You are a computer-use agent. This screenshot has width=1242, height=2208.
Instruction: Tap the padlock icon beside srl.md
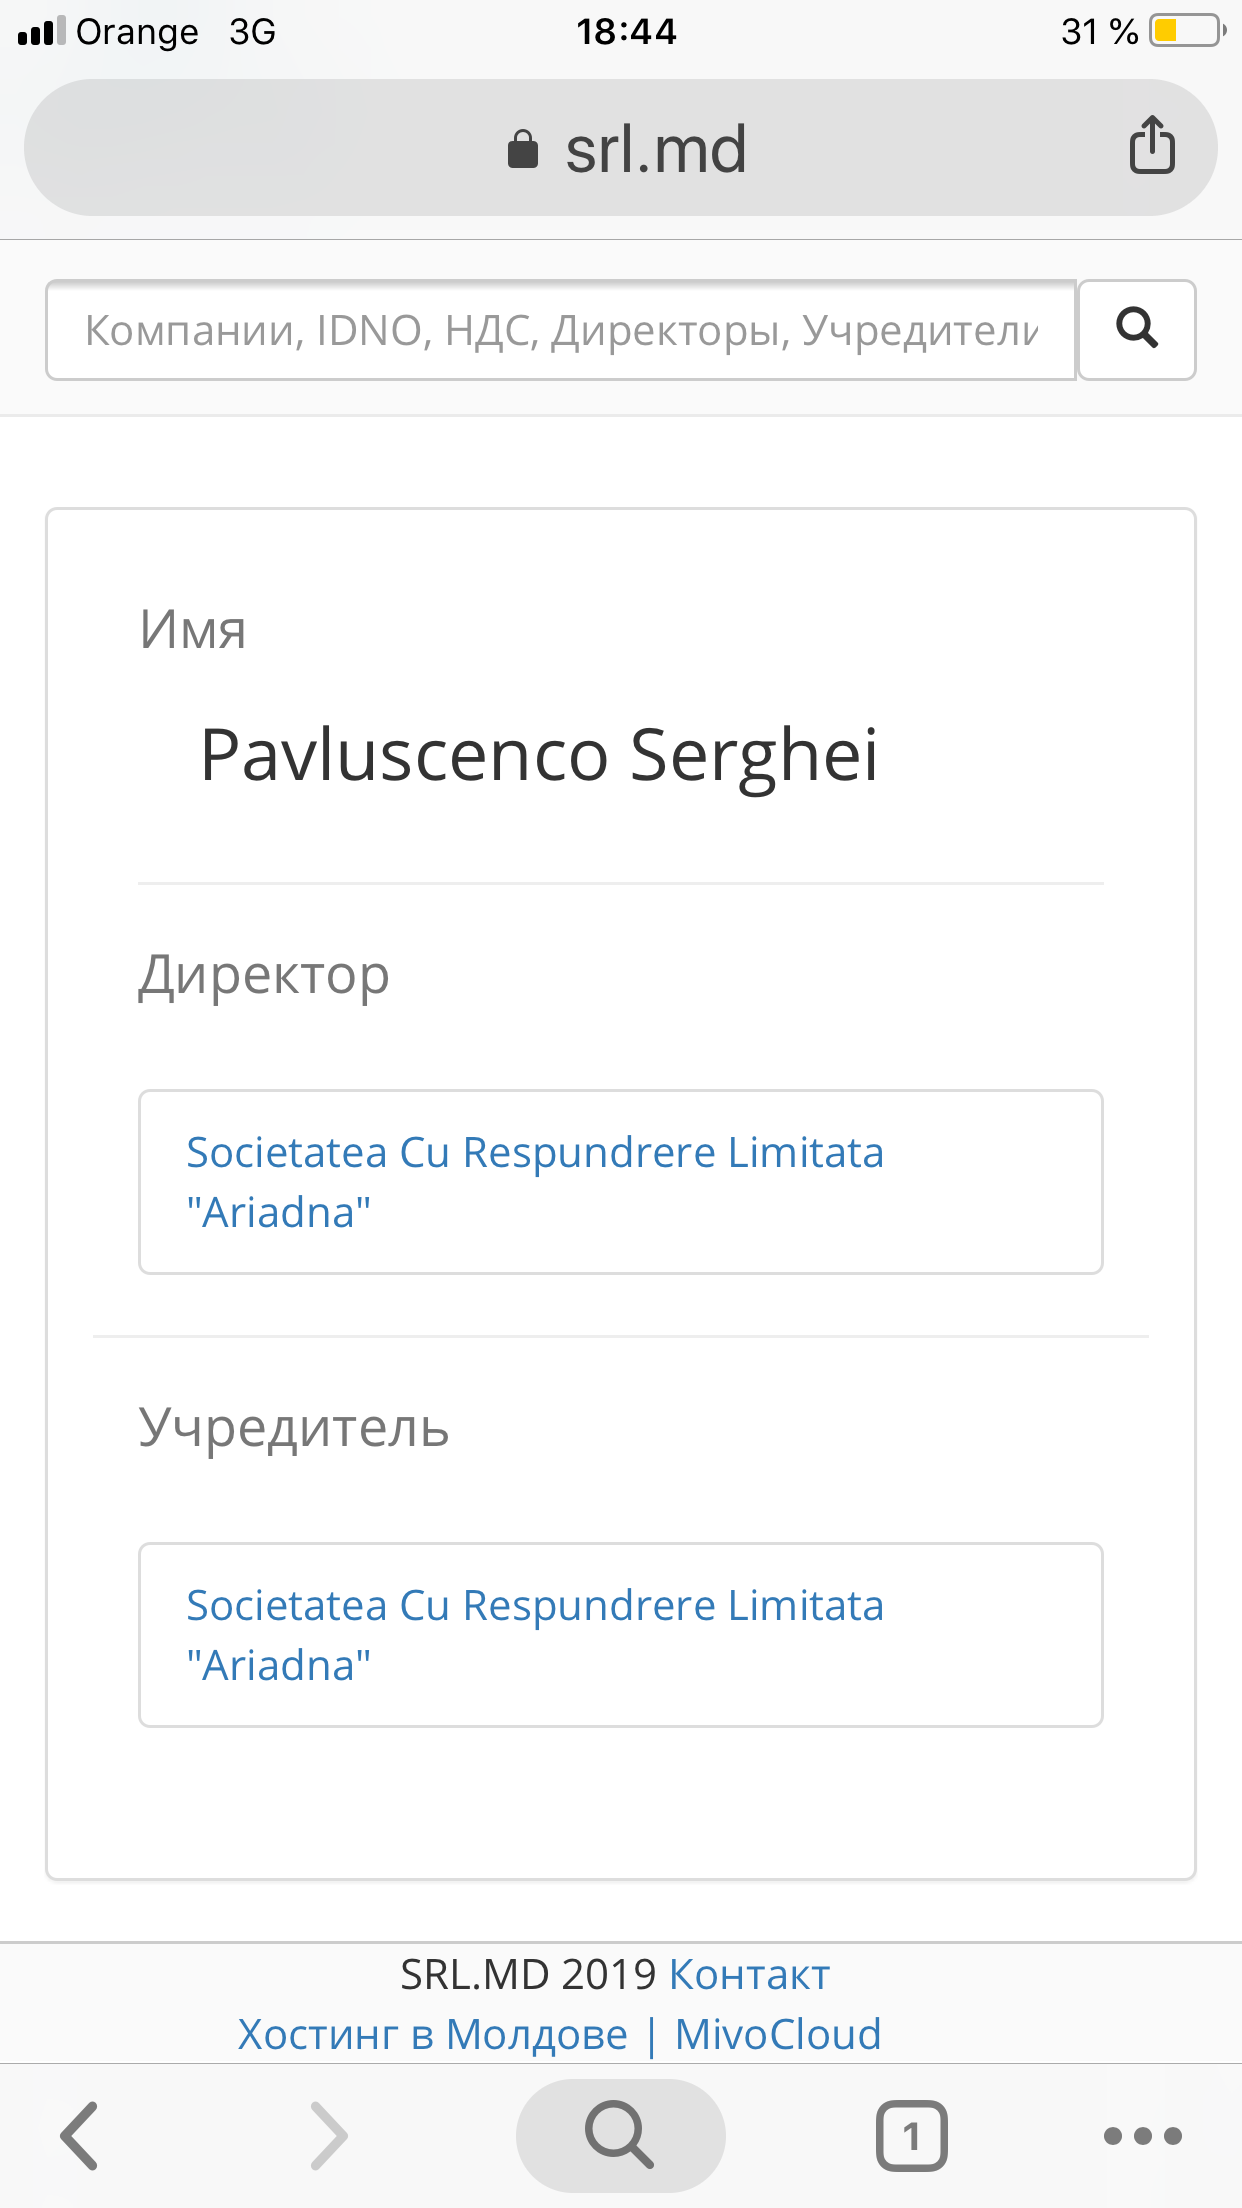coord(523,150)
